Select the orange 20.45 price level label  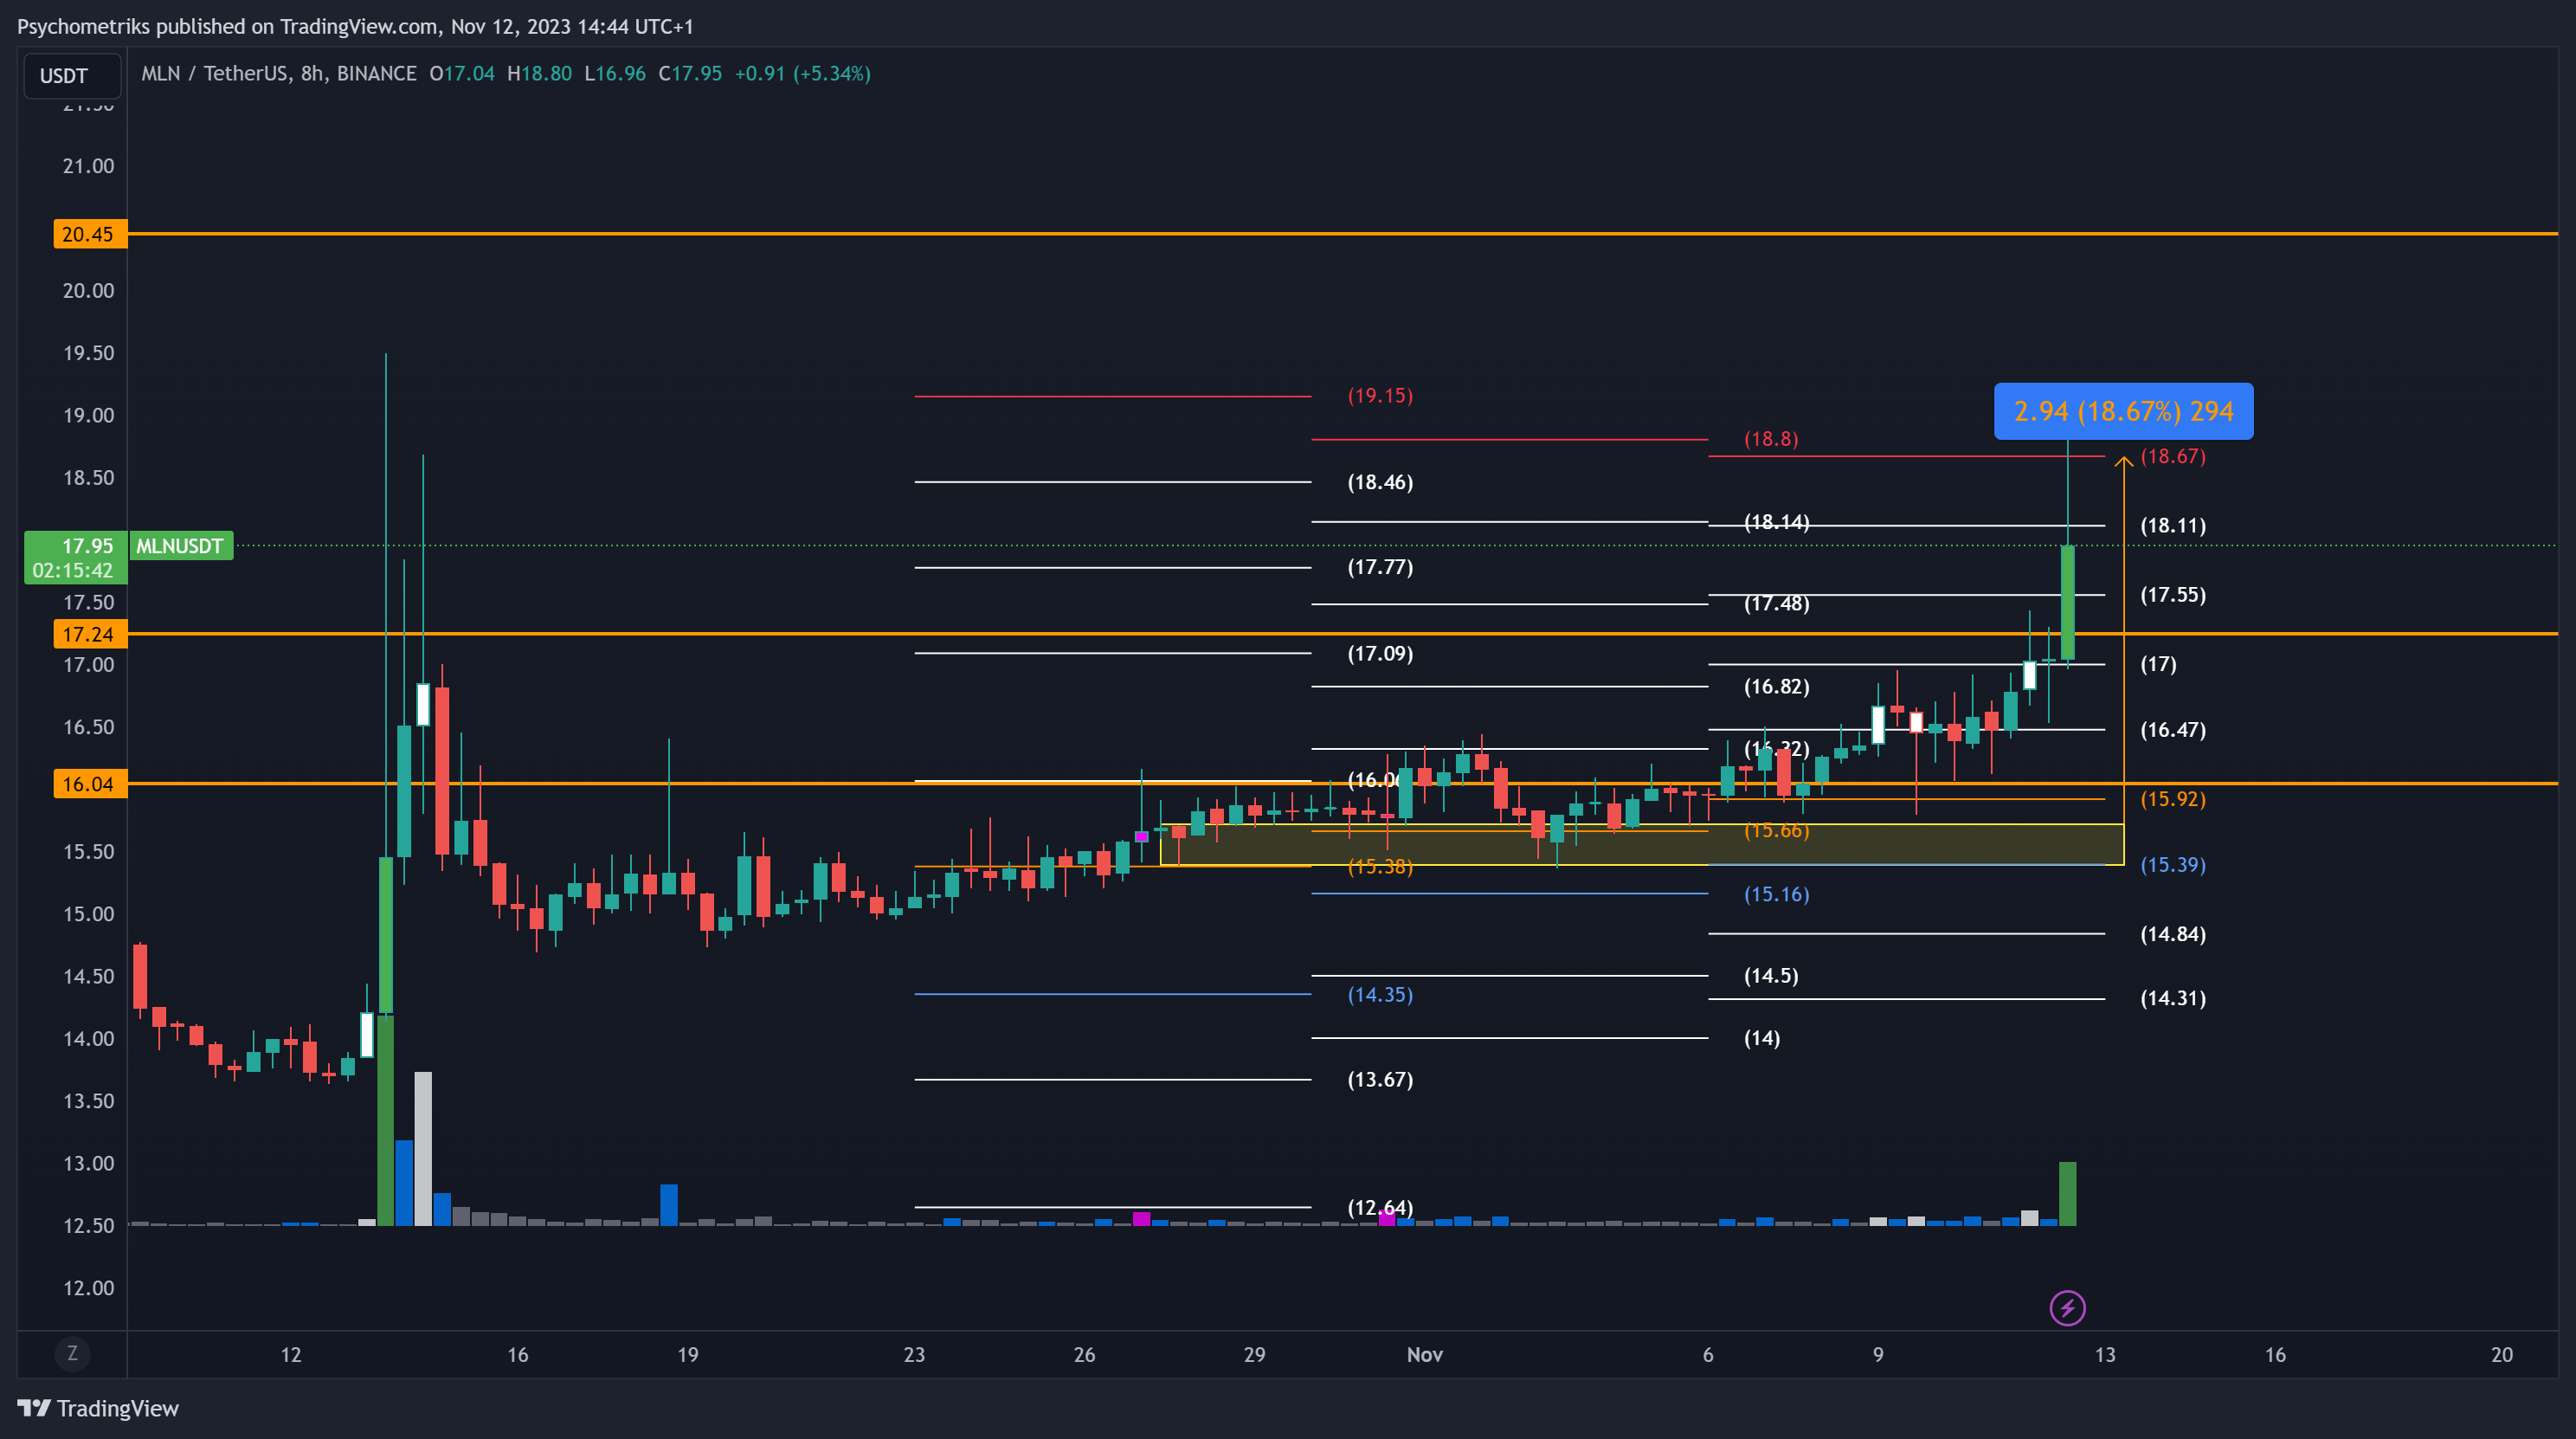[89, 234]
